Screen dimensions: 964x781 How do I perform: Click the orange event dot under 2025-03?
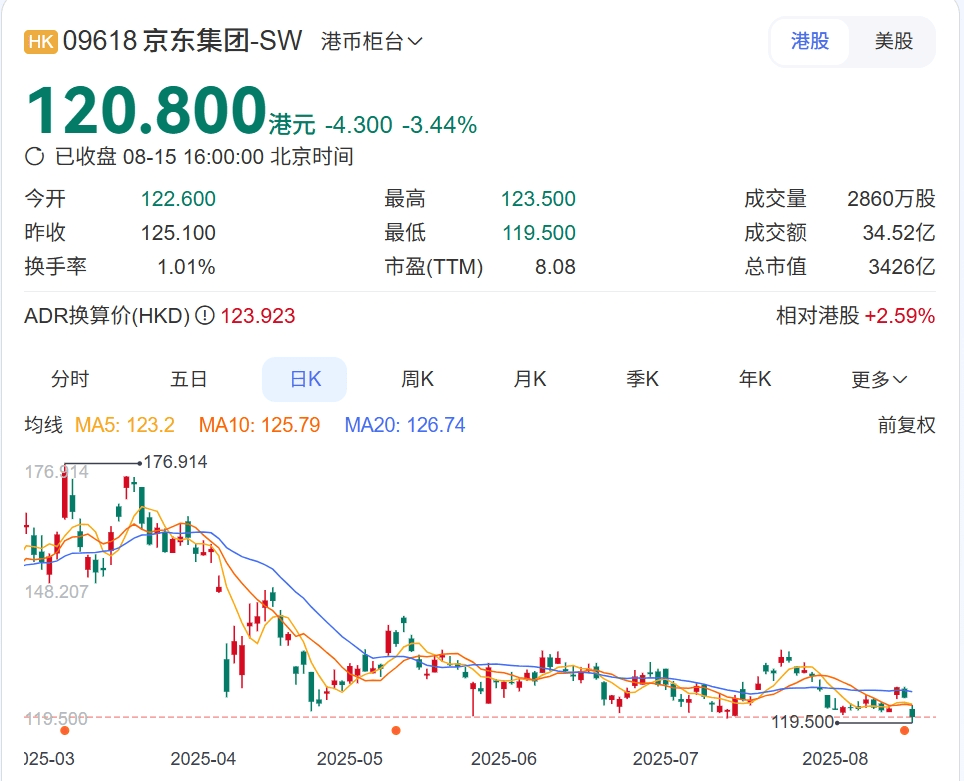(65, 731)
